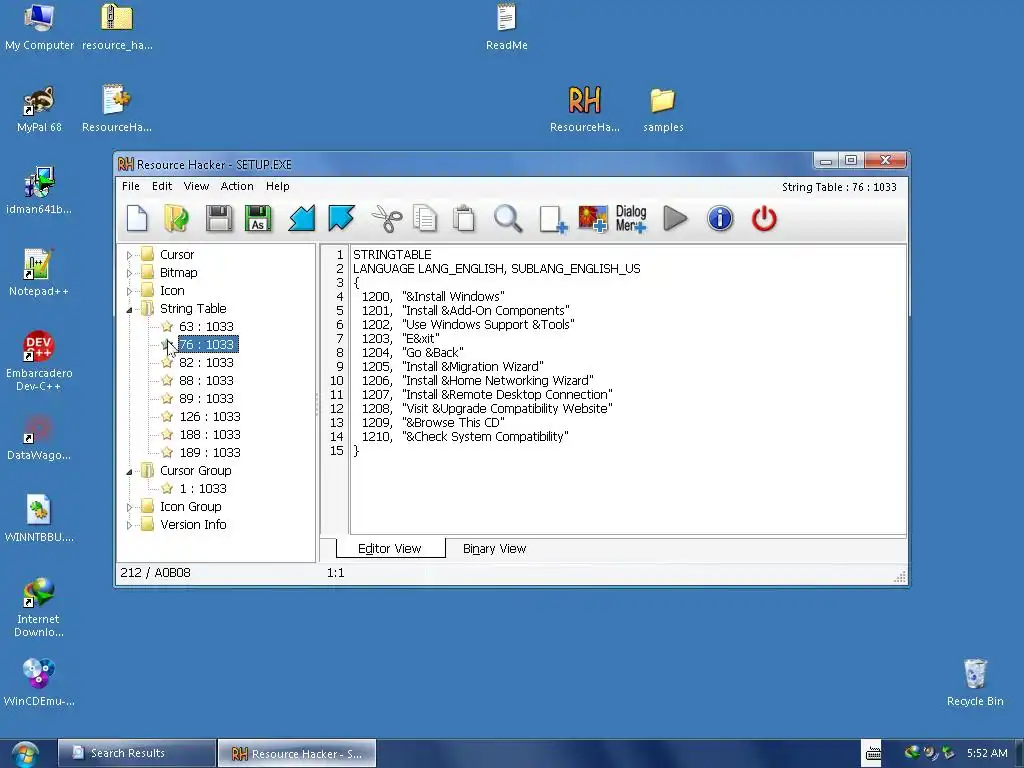Save the file with the floppy disk icon
The width and height of the screenshot is (1024, 768).
(219, 218)
